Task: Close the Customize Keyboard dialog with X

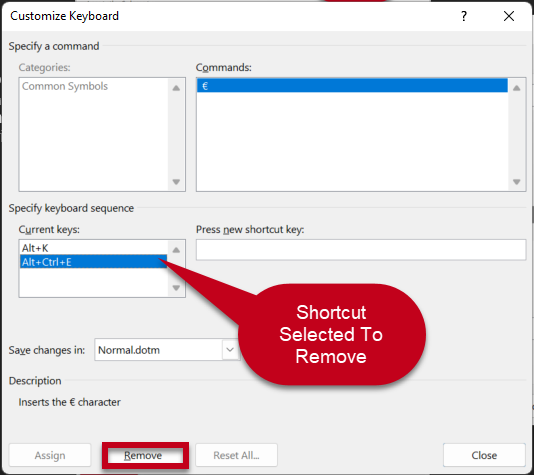Action: (x=509, y=16)
